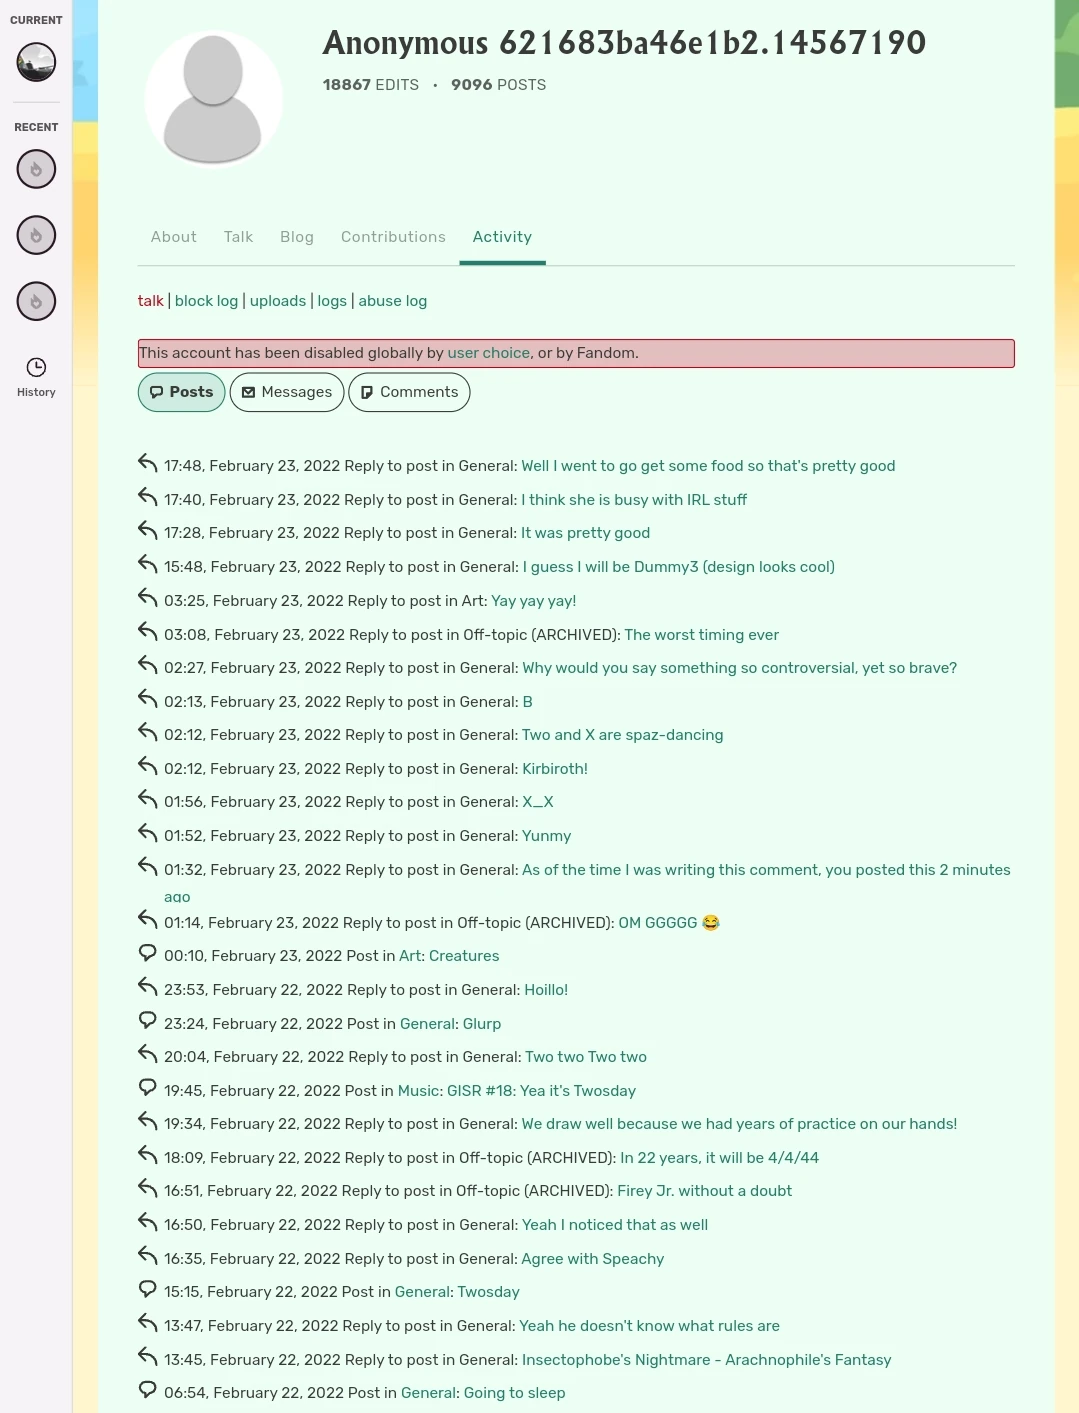
Task: Click the envelope icon on the Messages filter
Action: [x=249, y=392]
